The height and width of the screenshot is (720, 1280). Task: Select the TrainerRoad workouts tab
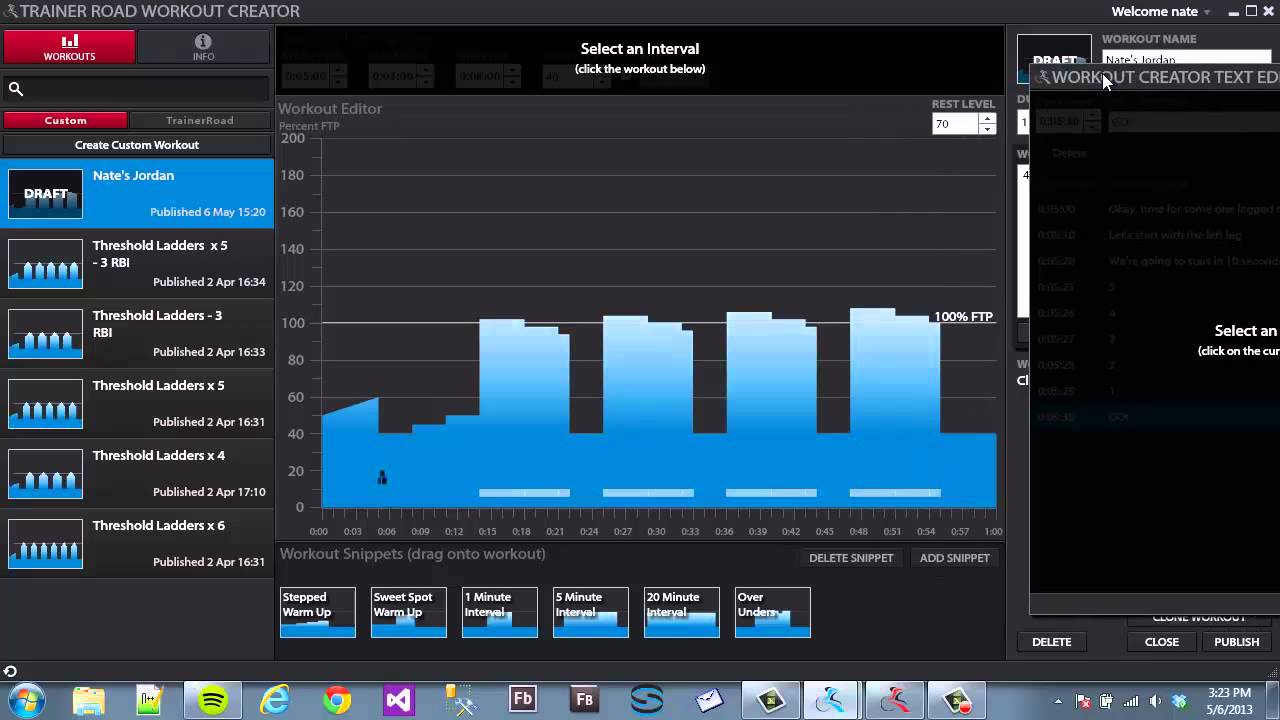point(200,120)
